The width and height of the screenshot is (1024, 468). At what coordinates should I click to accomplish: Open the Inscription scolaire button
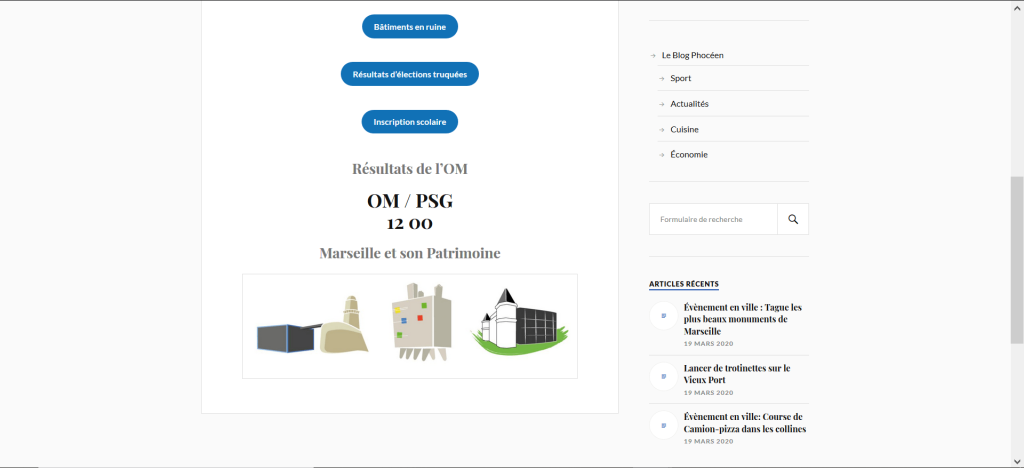410,121
